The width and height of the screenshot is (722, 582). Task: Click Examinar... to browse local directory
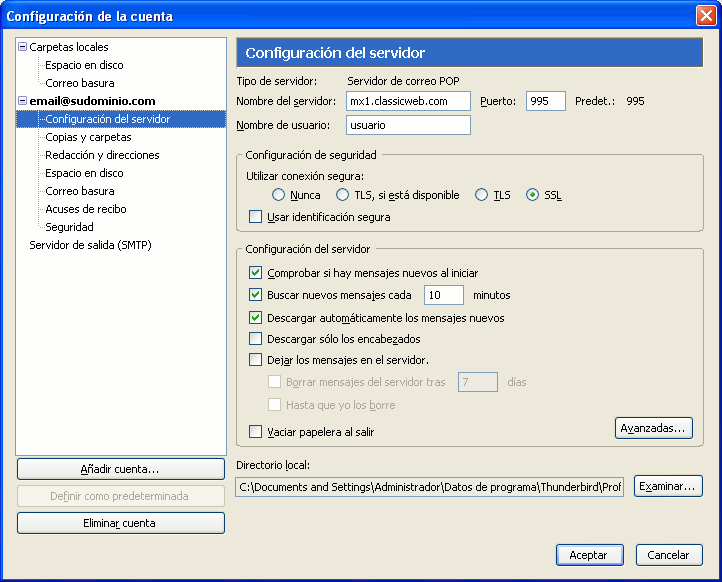coord(668,486)
